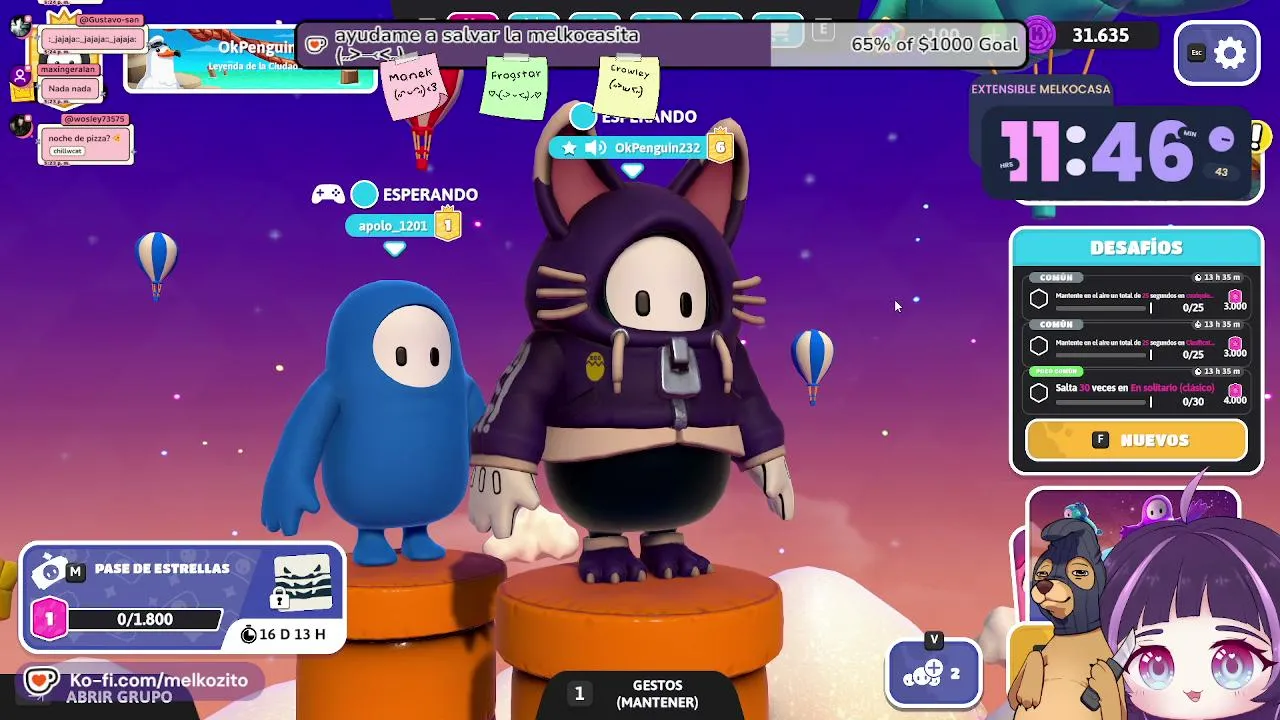Viewport: 1280px width, 720px height.
Task: Click the maxingeralan chat username
Action: 68,70
